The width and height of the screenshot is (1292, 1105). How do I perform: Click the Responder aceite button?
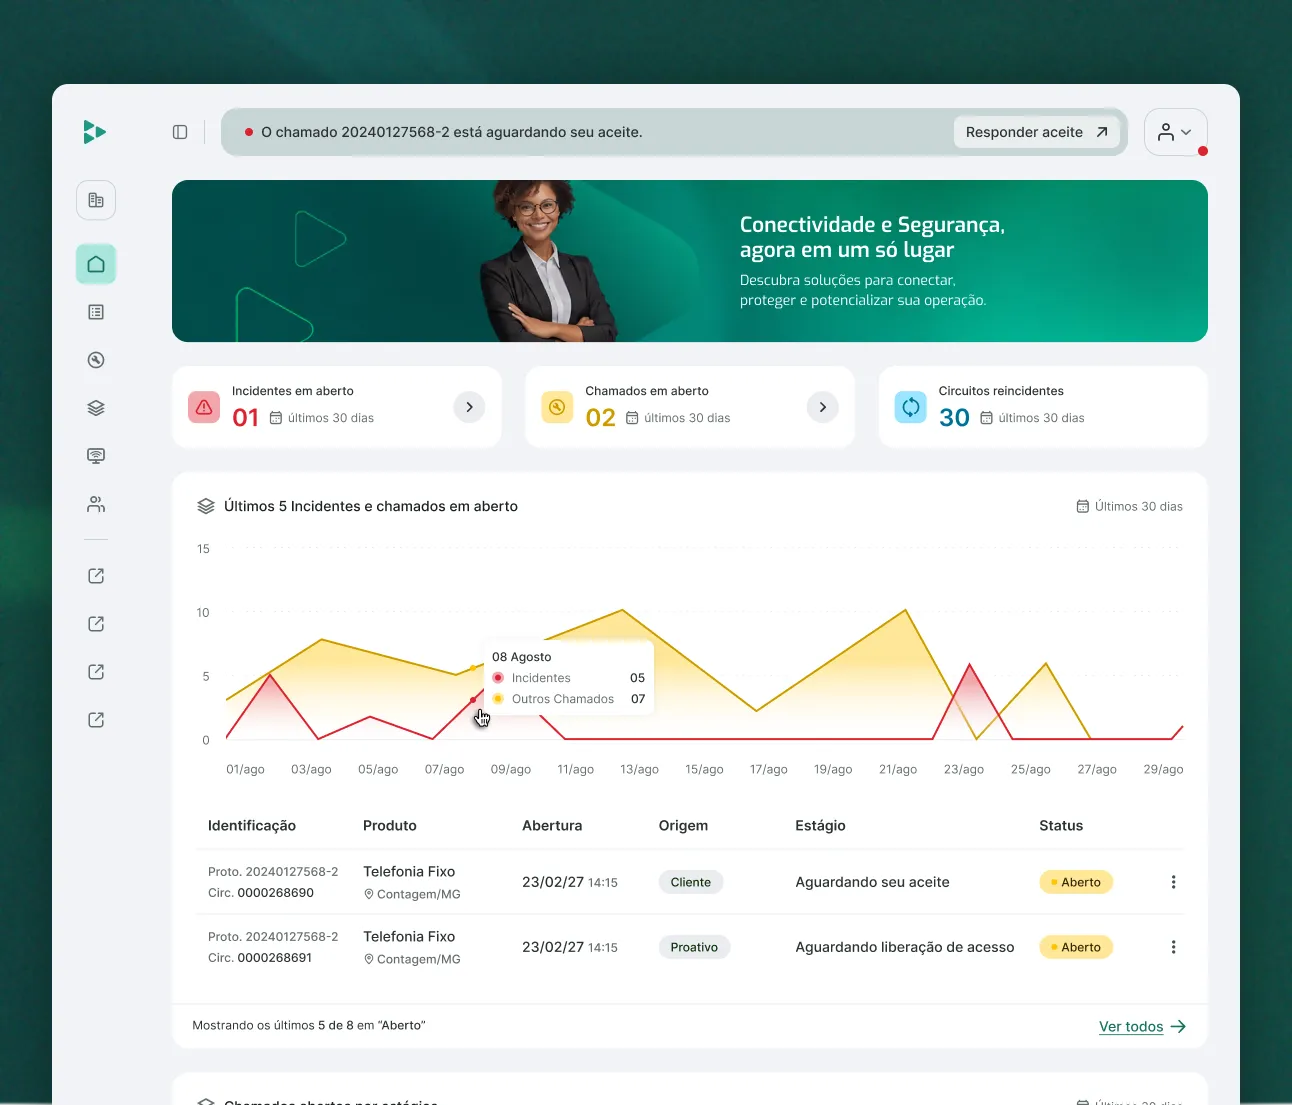pos(1037,132)
